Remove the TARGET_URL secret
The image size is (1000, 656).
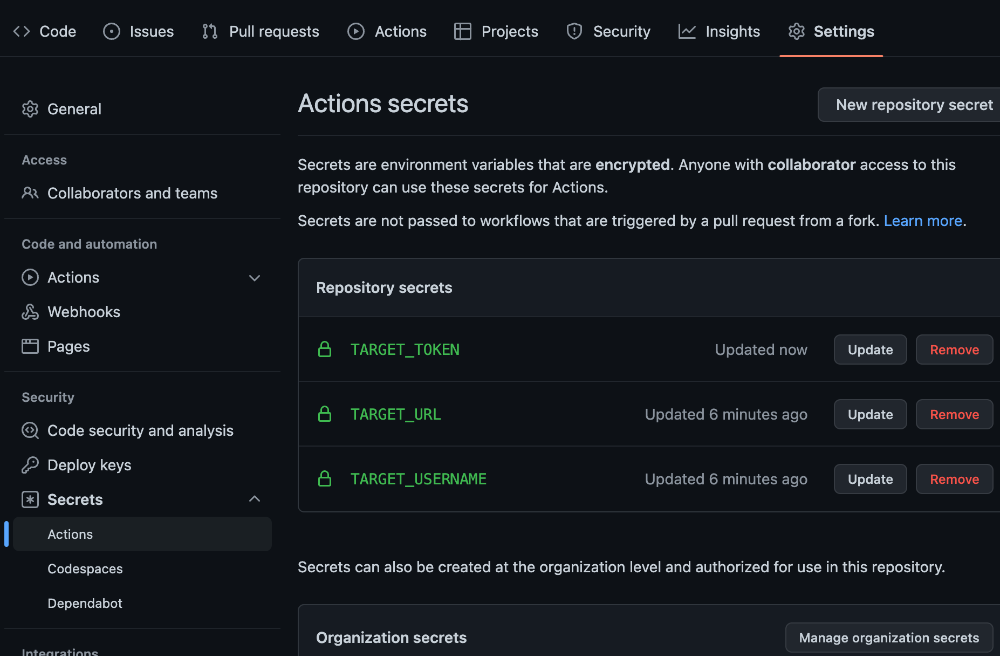(954, 414)
